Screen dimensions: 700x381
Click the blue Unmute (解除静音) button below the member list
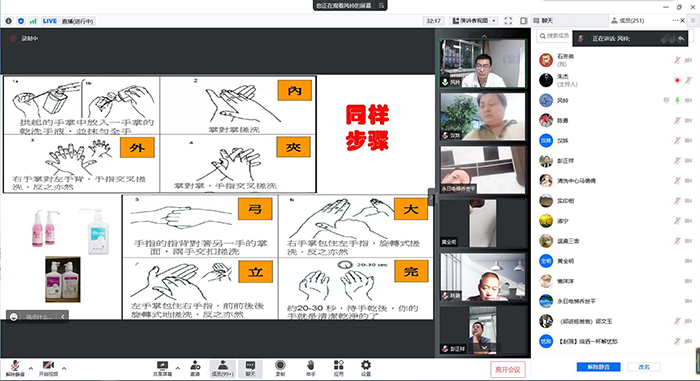coord(598,367)
